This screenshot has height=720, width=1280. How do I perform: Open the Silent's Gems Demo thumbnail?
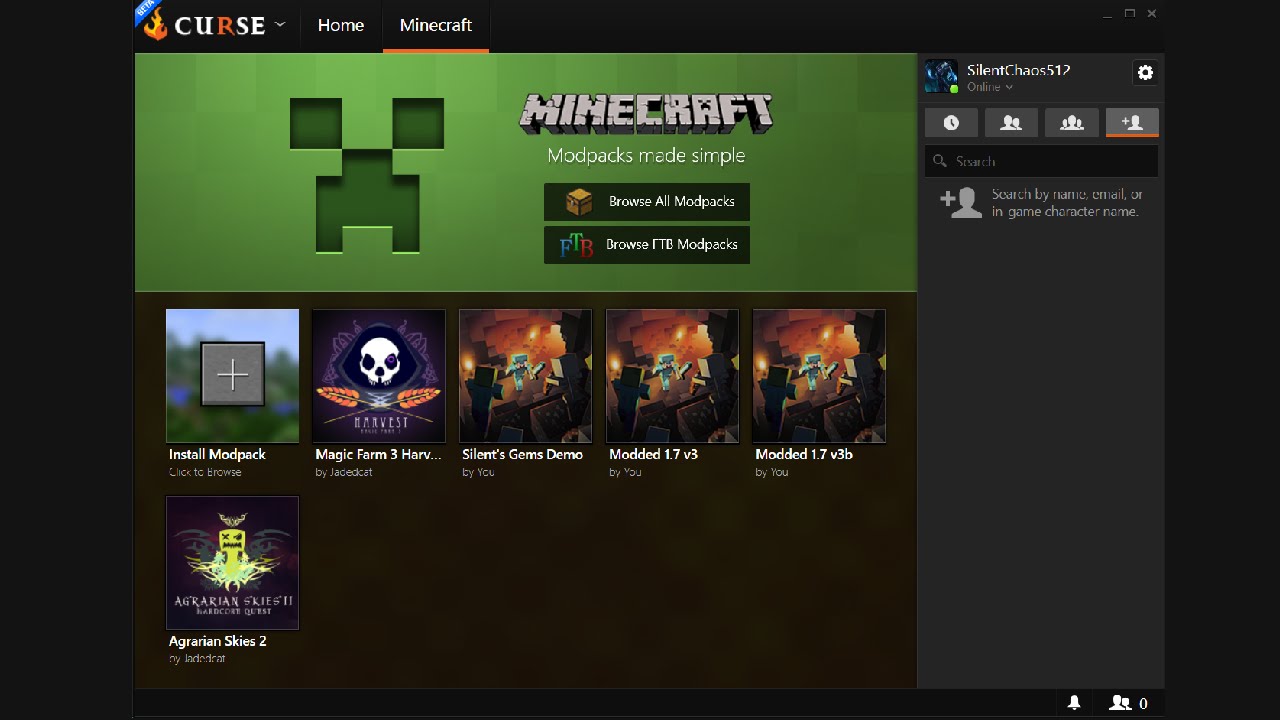526,376
